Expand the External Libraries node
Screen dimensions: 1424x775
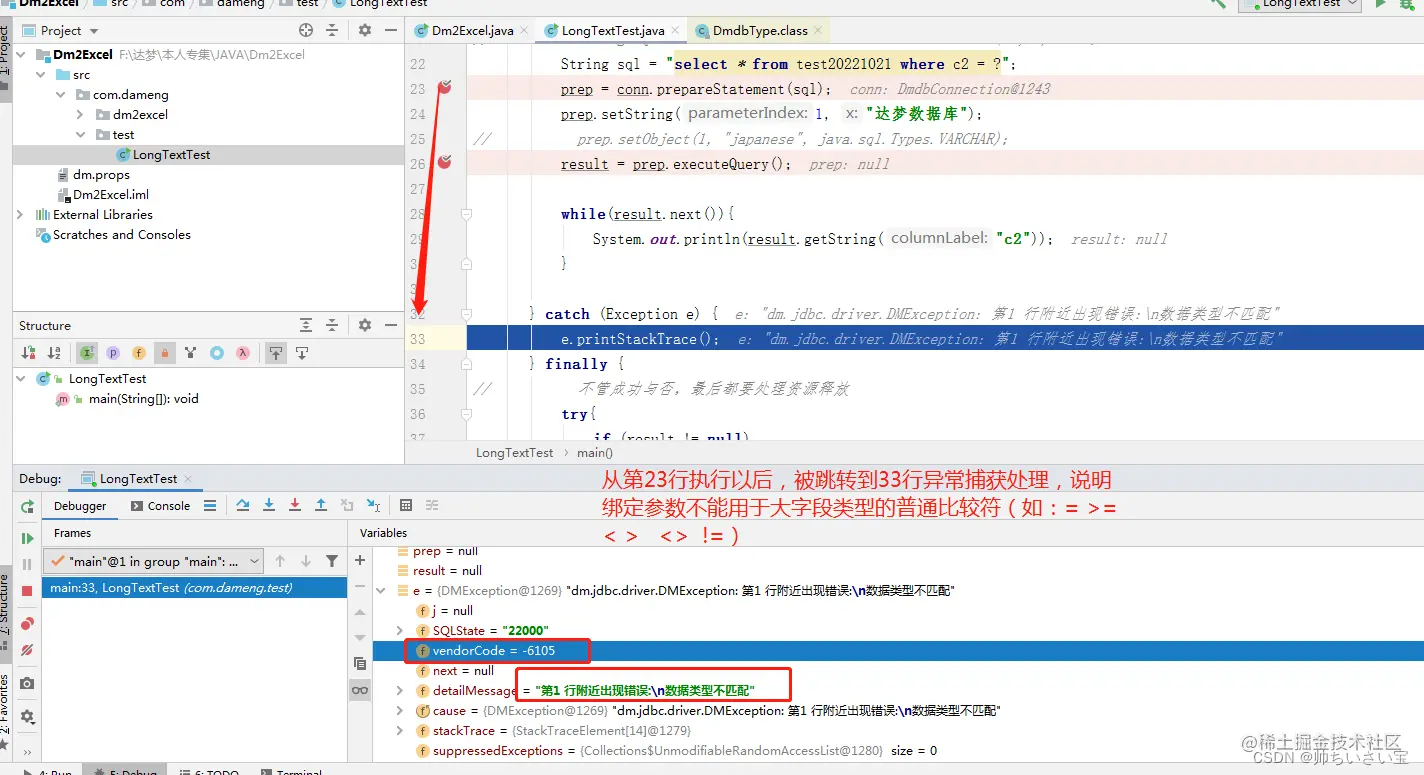[20, 215]
